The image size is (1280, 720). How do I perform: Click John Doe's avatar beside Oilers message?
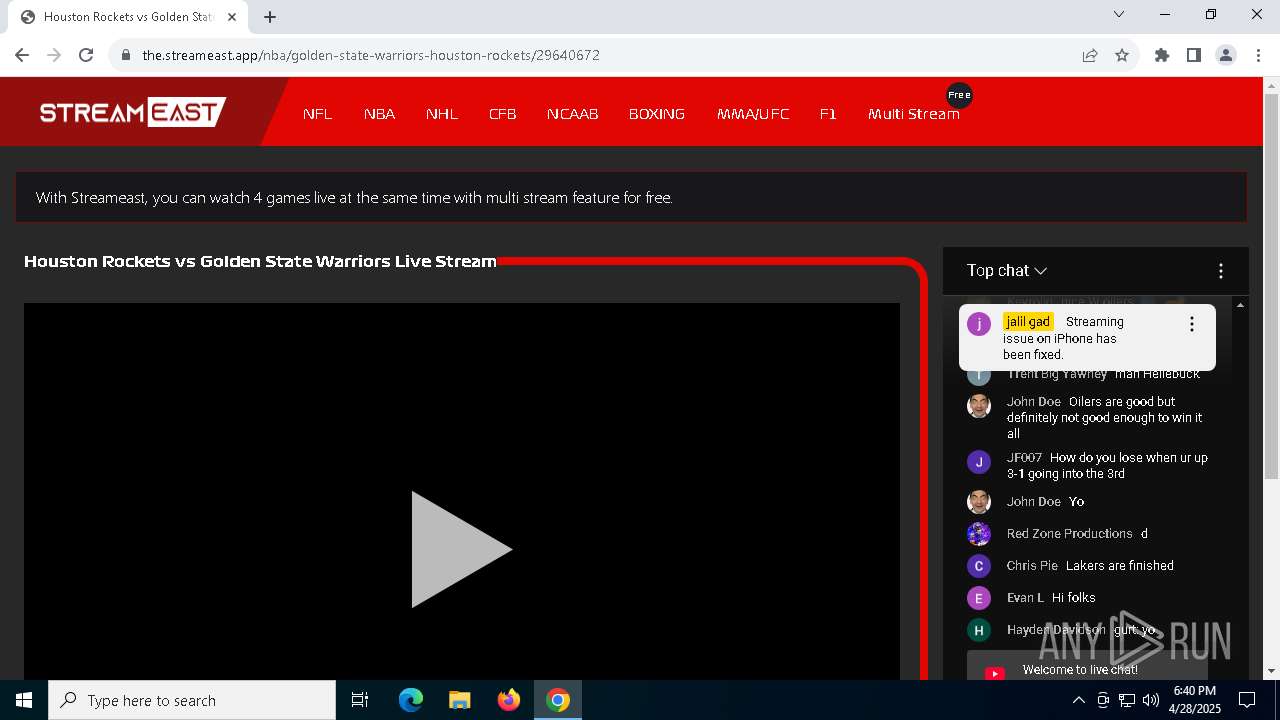coord(979,405)
